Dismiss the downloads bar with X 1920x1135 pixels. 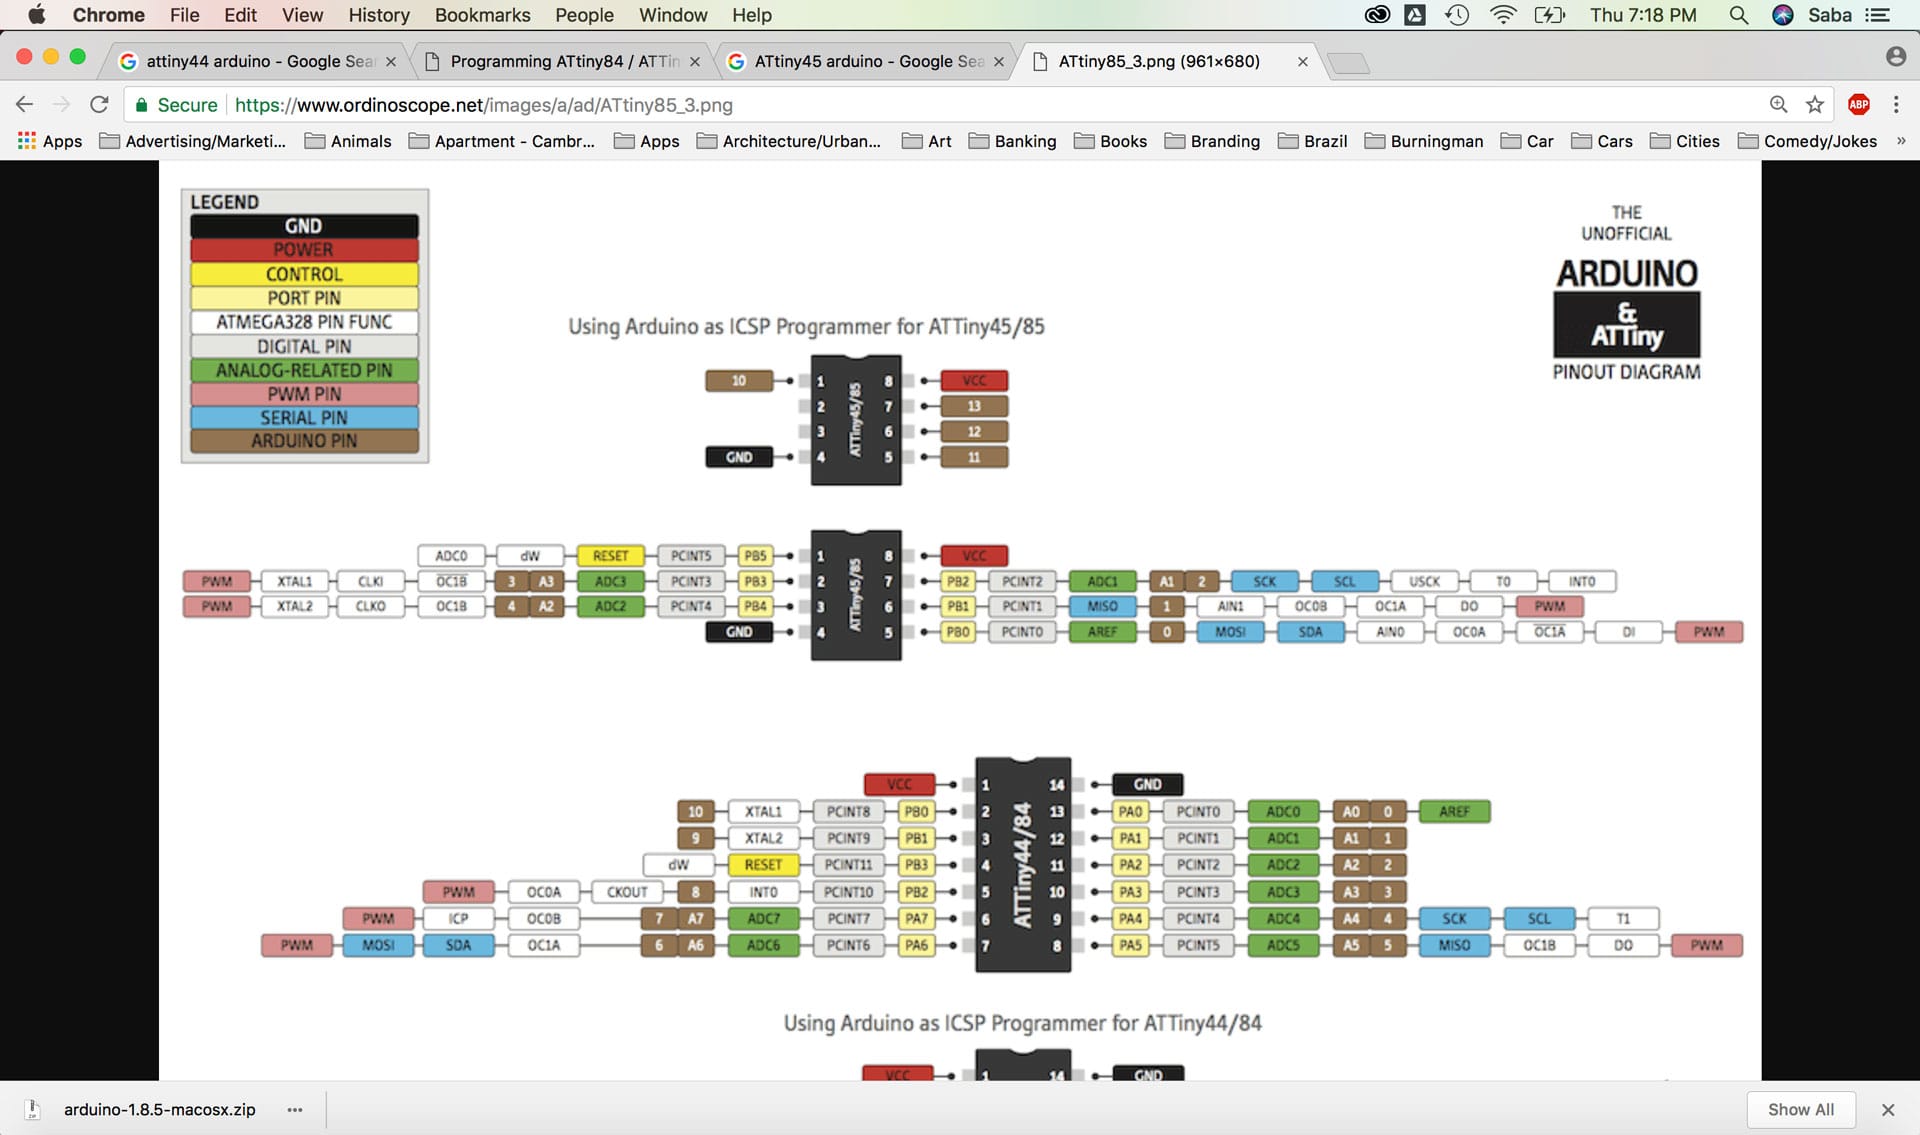tap(1888, 1110)
